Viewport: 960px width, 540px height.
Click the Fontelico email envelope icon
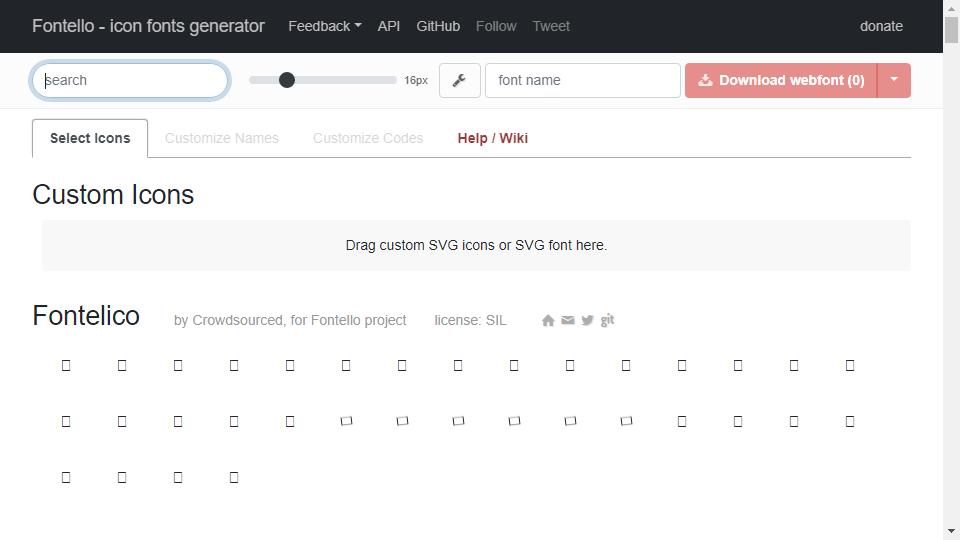(x=568, y=320)
